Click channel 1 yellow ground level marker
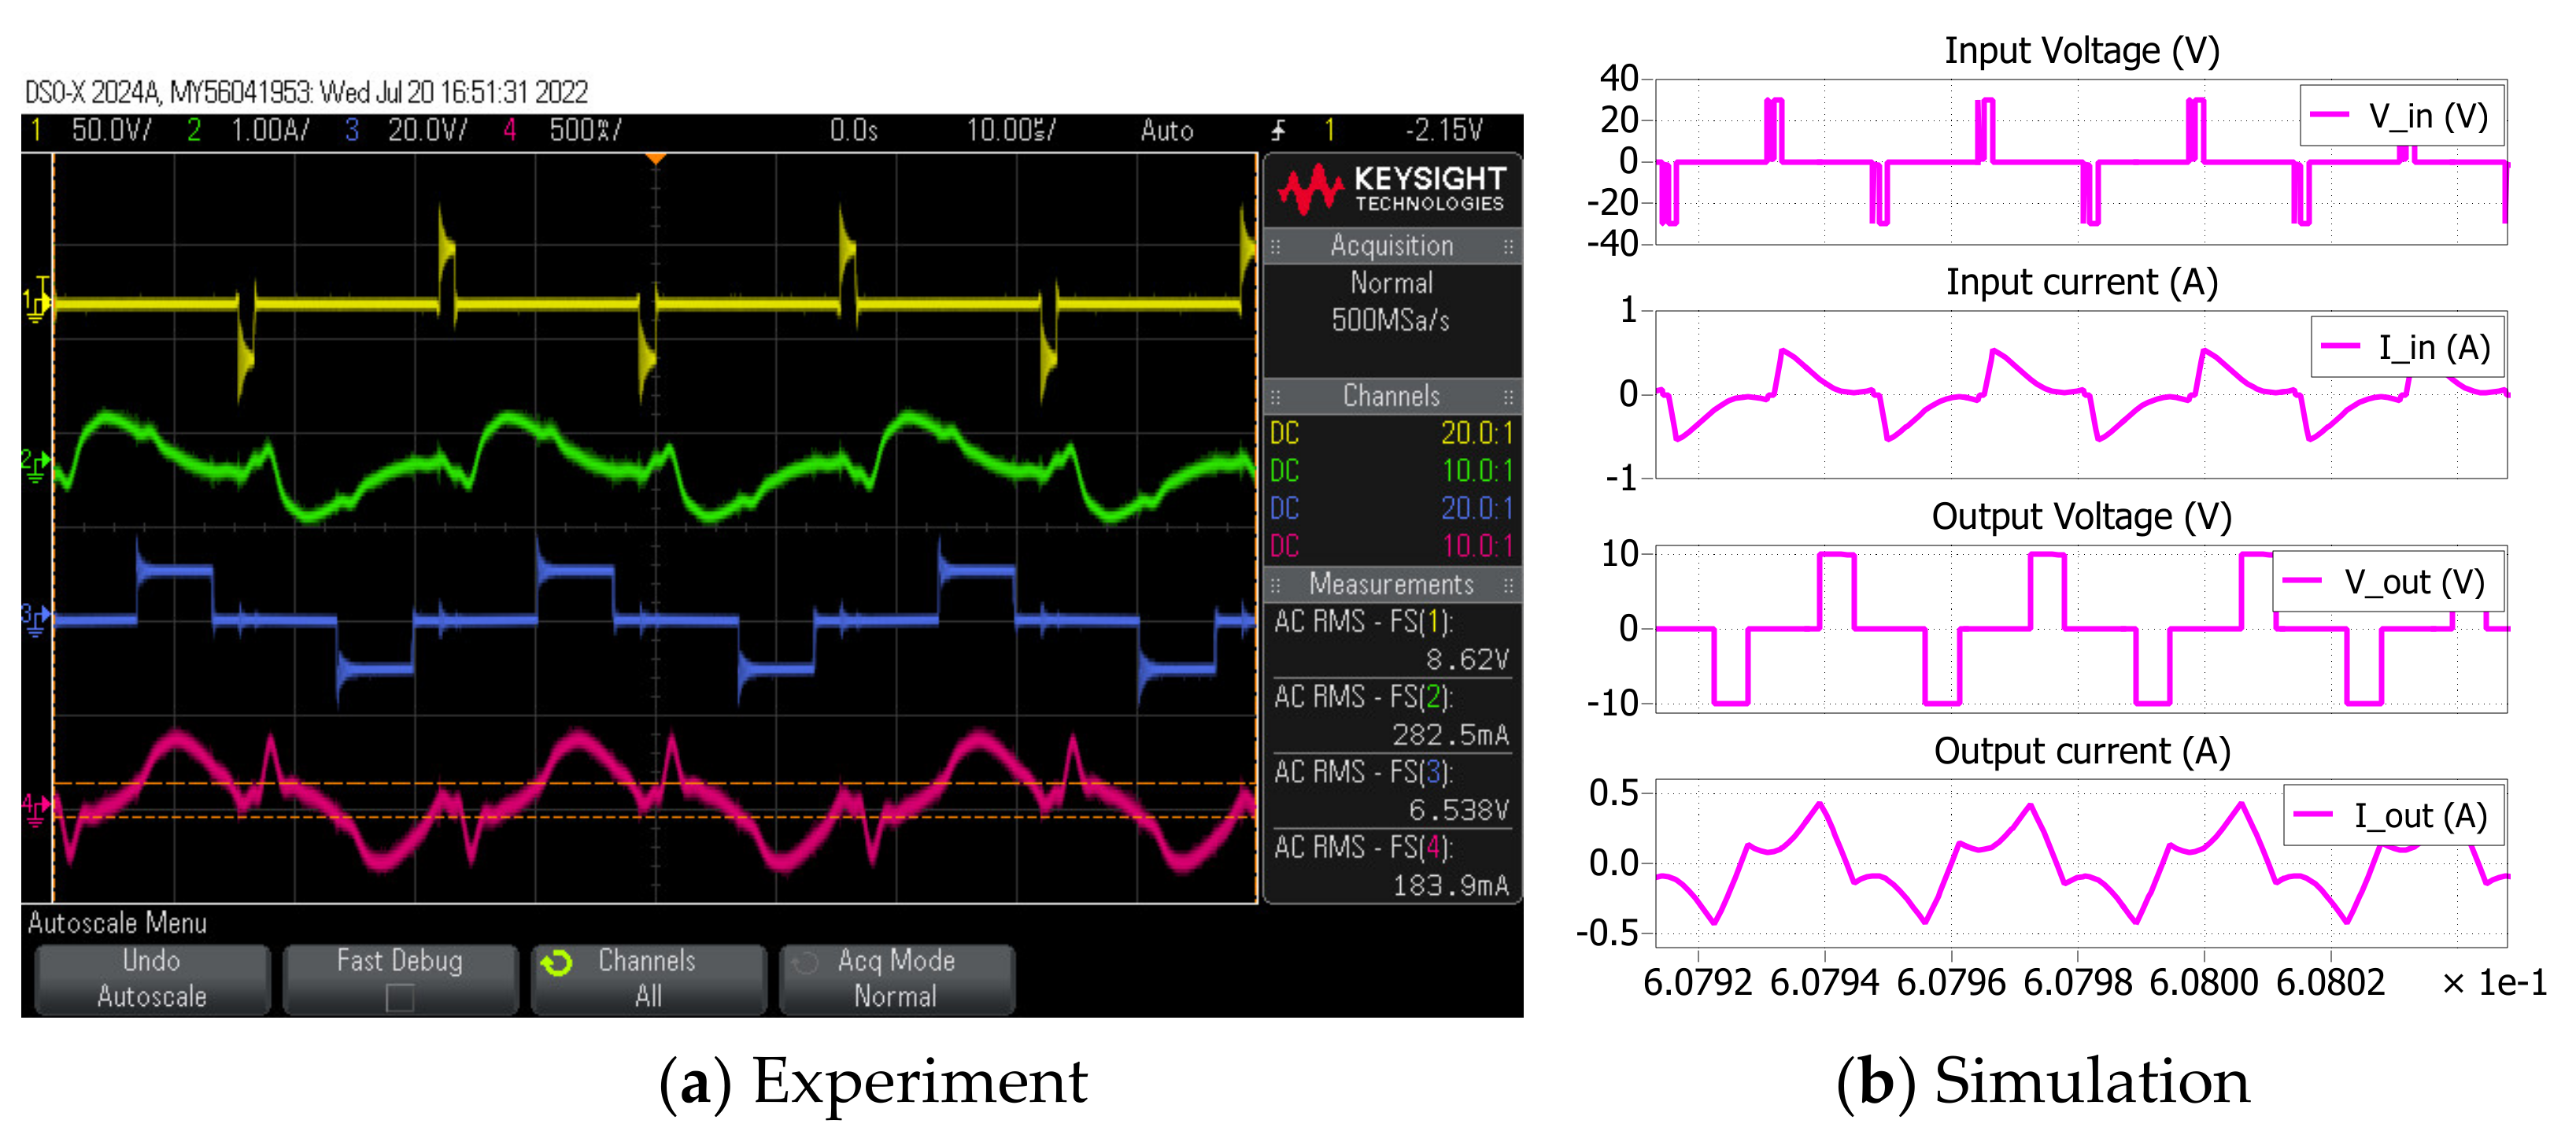 [x=36, y=300]
